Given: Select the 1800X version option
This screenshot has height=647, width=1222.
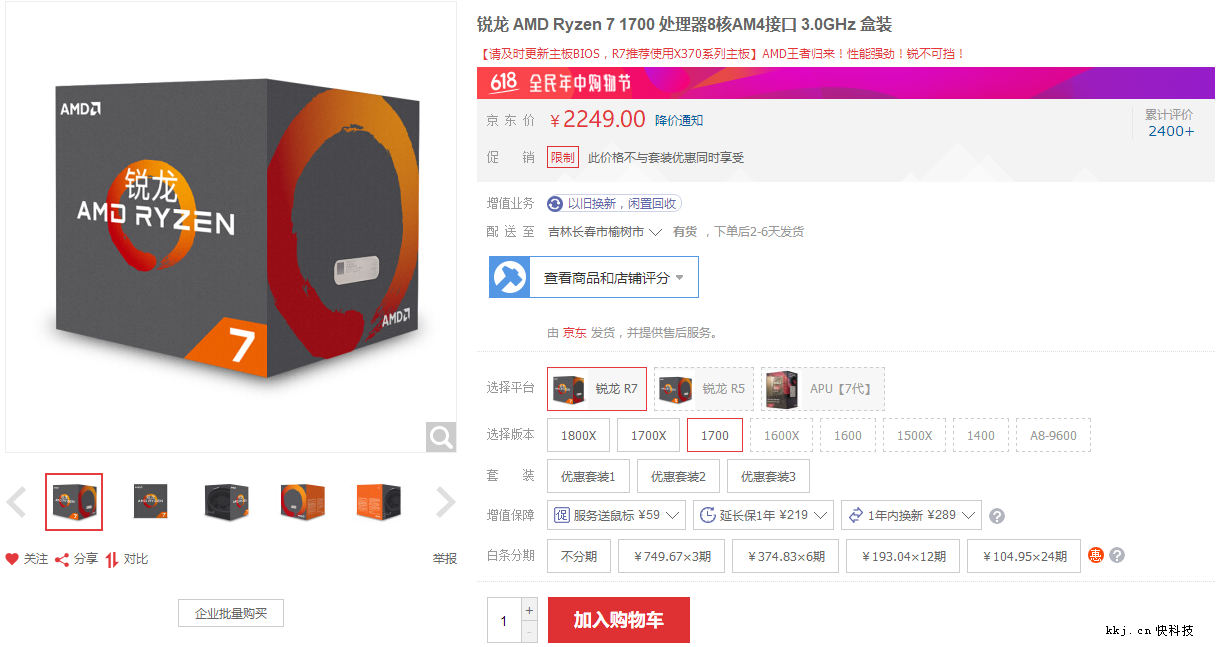Looking at the screenshot, I should point(579,435).
